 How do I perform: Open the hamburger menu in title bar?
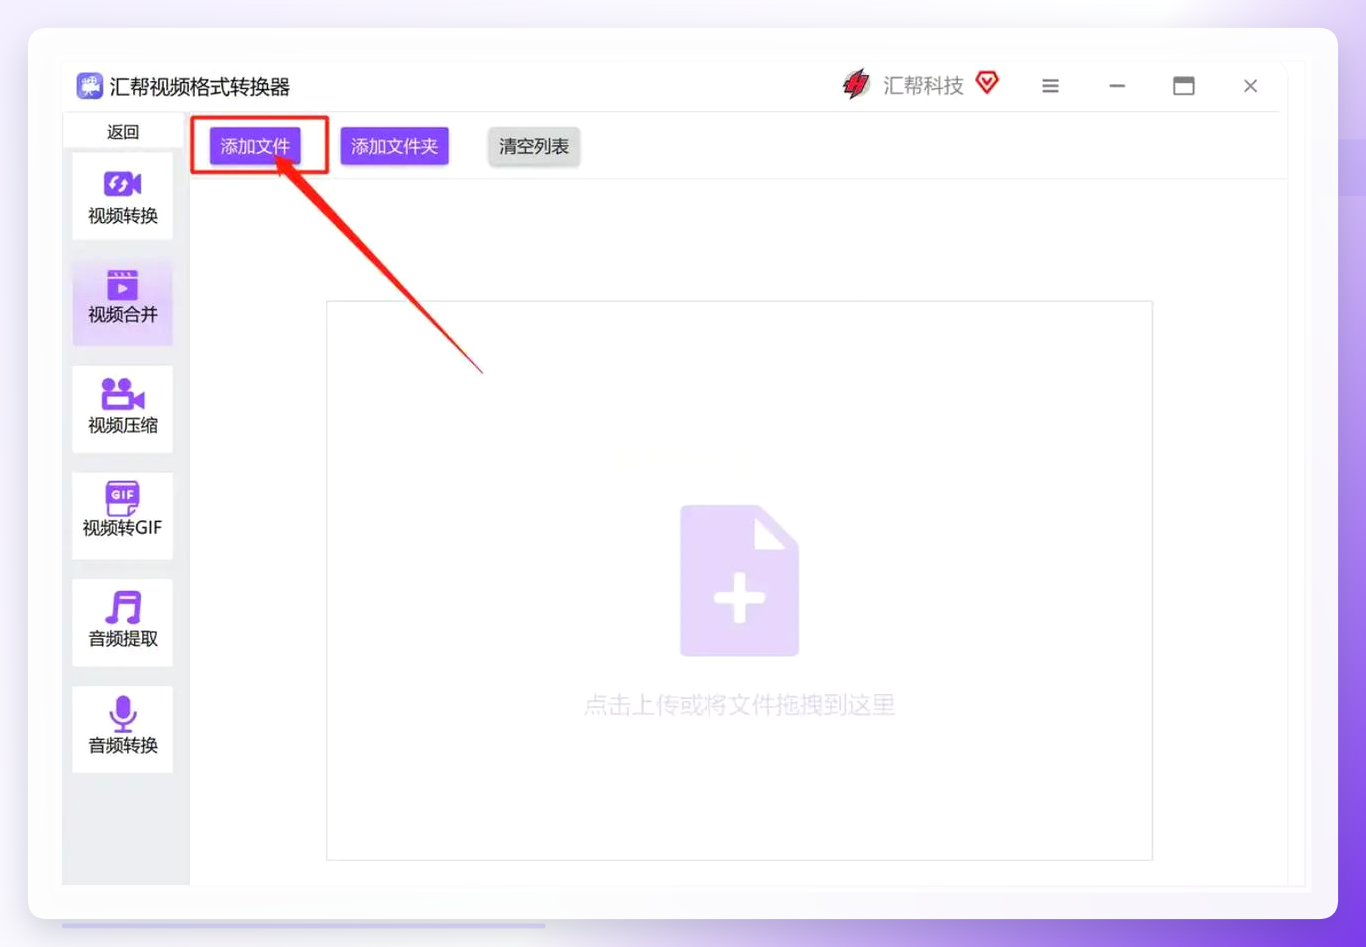[1050, 86]
